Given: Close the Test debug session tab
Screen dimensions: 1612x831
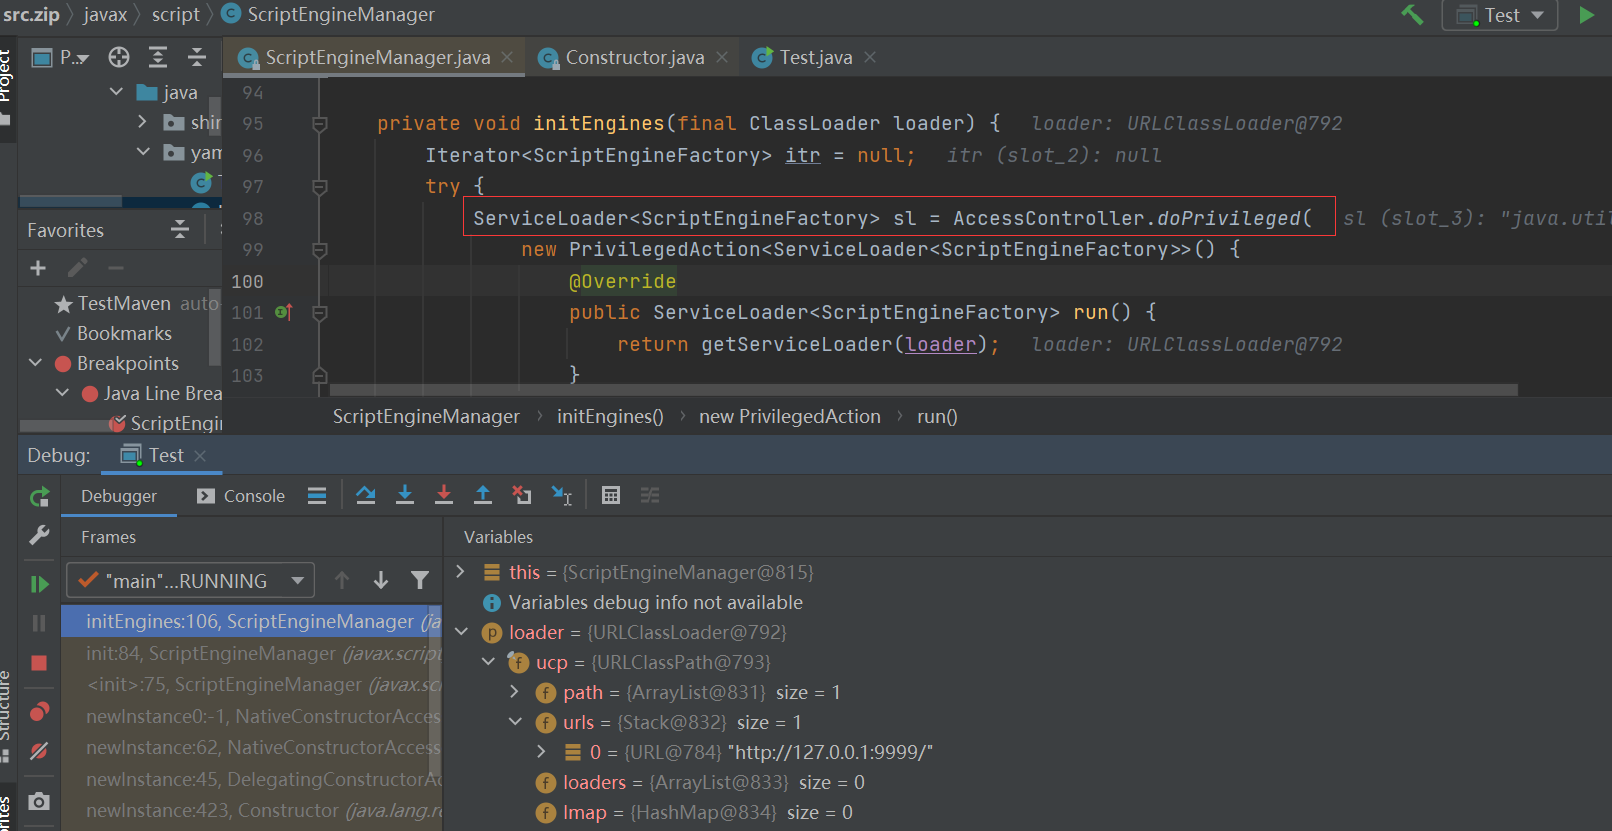Looking at the screenshot, I should [x=200, y=456].
